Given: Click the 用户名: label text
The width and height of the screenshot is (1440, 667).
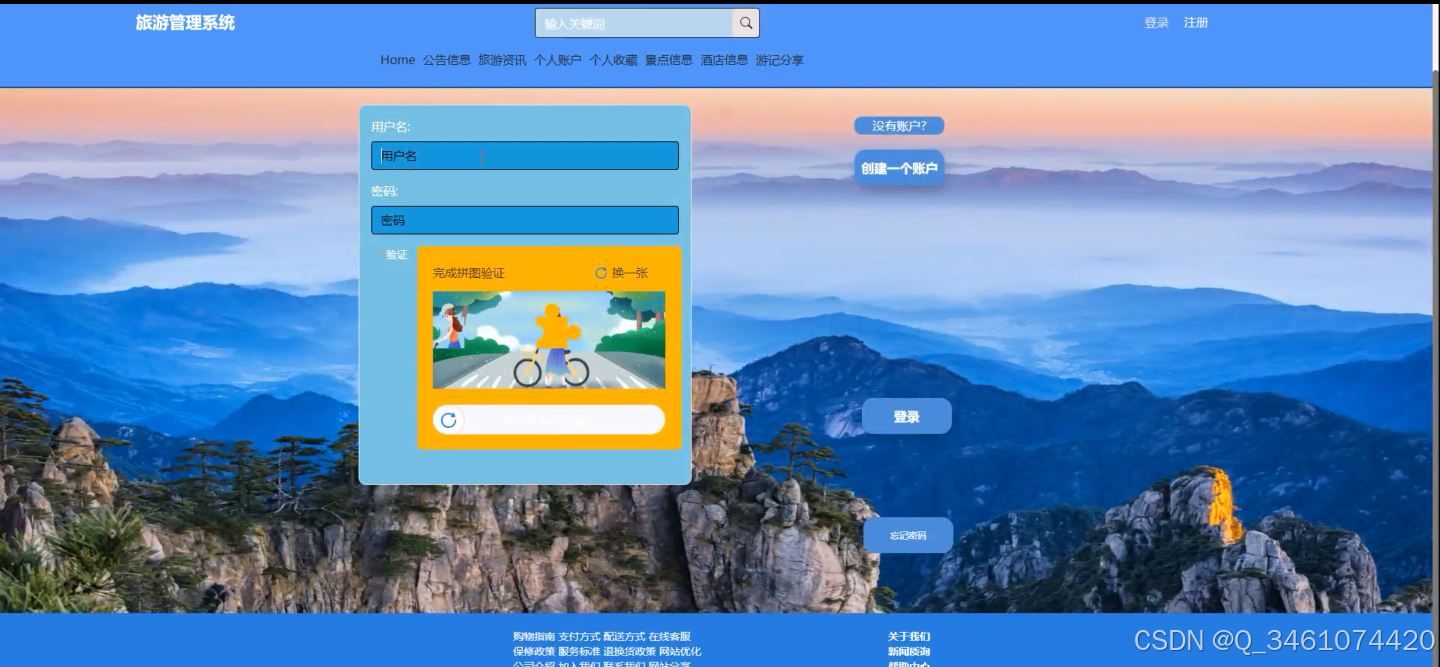Looking at the screenshot, I should tap(391, 127).
